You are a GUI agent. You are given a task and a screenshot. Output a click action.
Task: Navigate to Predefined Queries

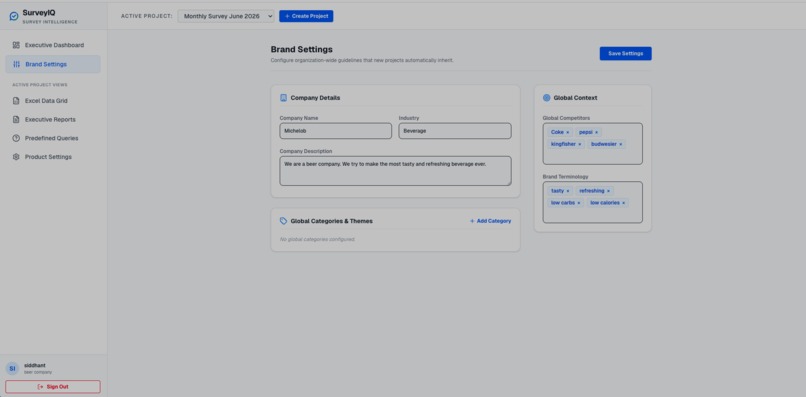[53, 138]
